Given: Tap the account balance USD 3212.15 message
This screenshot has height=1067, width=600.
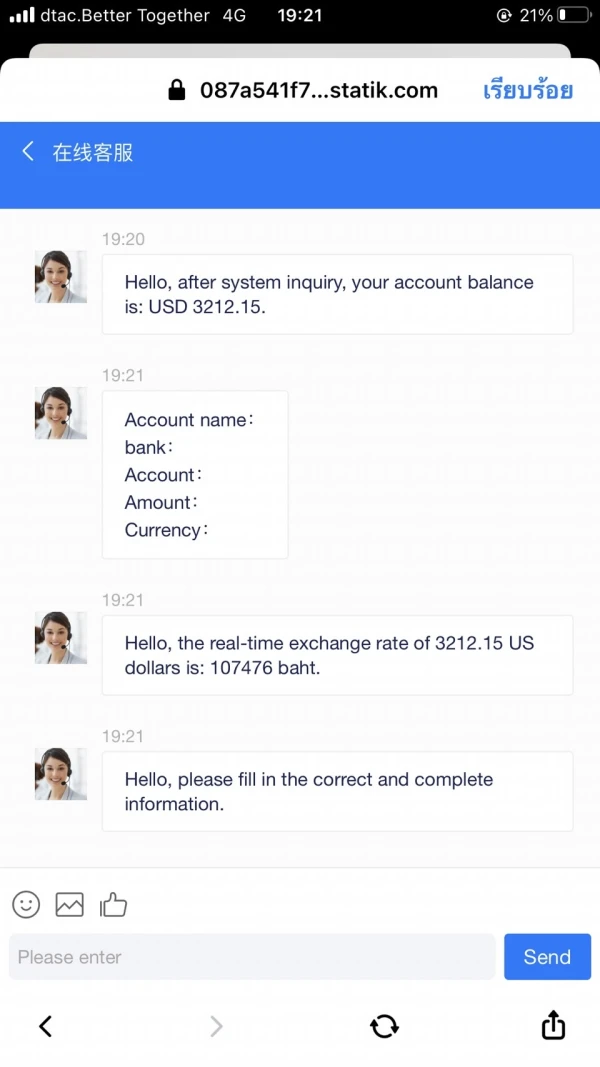Looking at the screenshot, I should pos(337,294).
